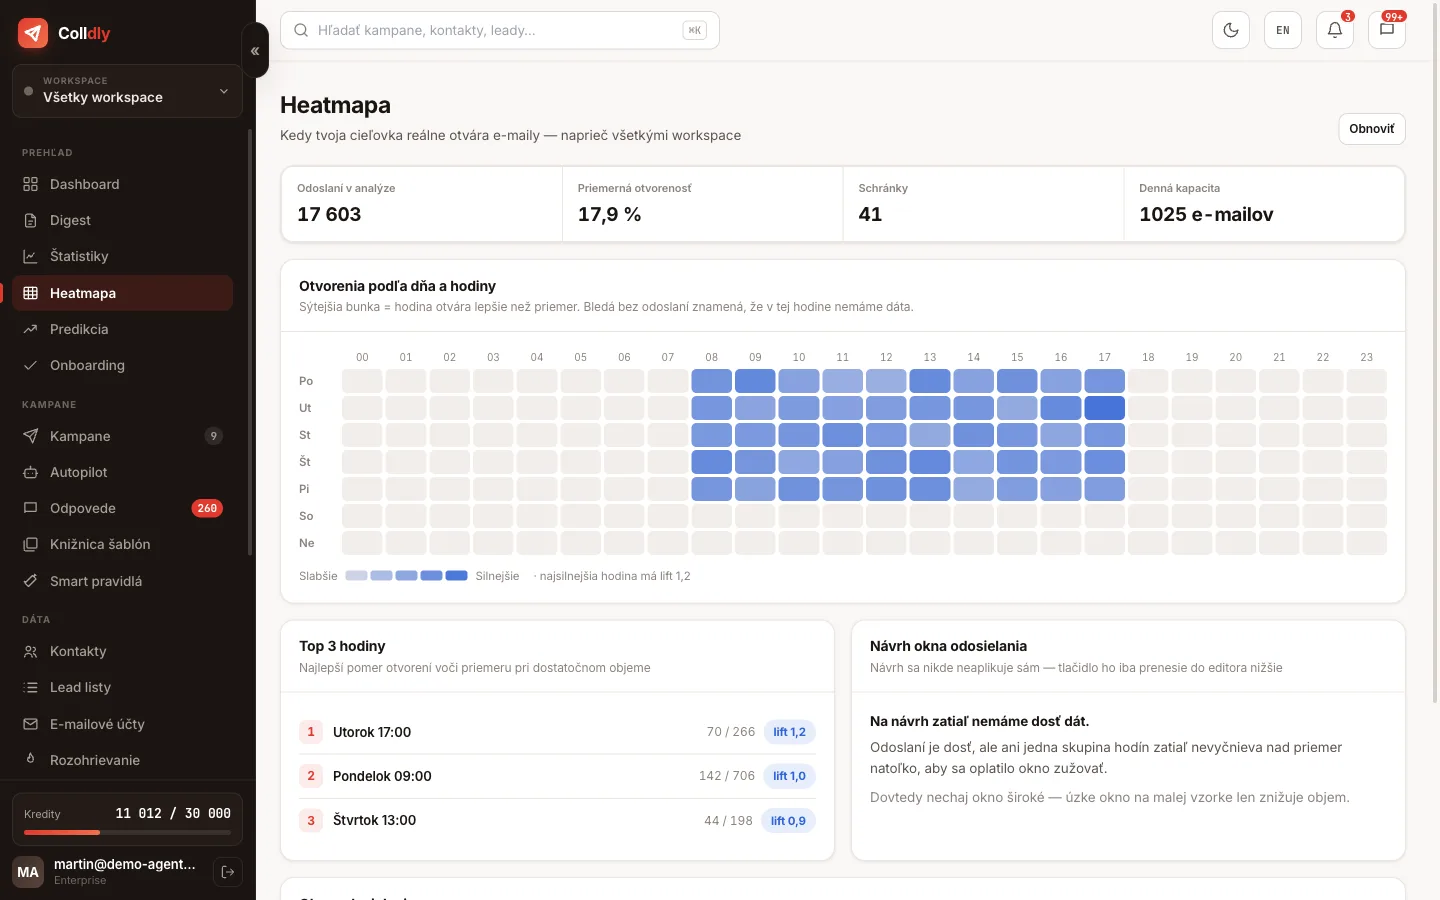The image size is (1440, 900).
Task: Select the Pondelok 09:00 top hour row
Action: (557, 776)
